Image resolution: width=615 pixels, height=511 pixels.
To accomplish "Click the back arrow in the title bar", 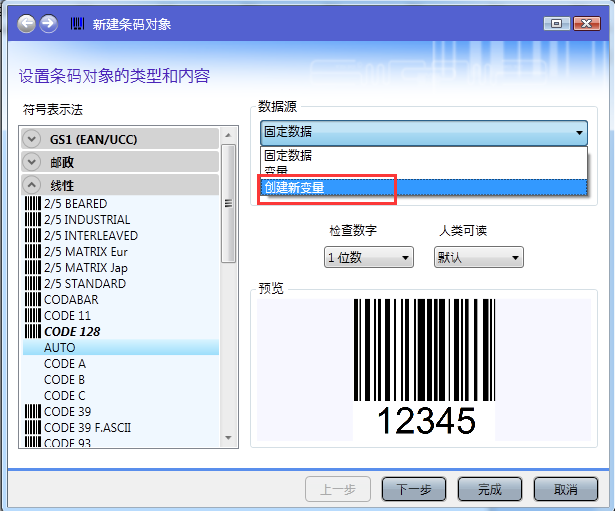I will click(26, 24).
